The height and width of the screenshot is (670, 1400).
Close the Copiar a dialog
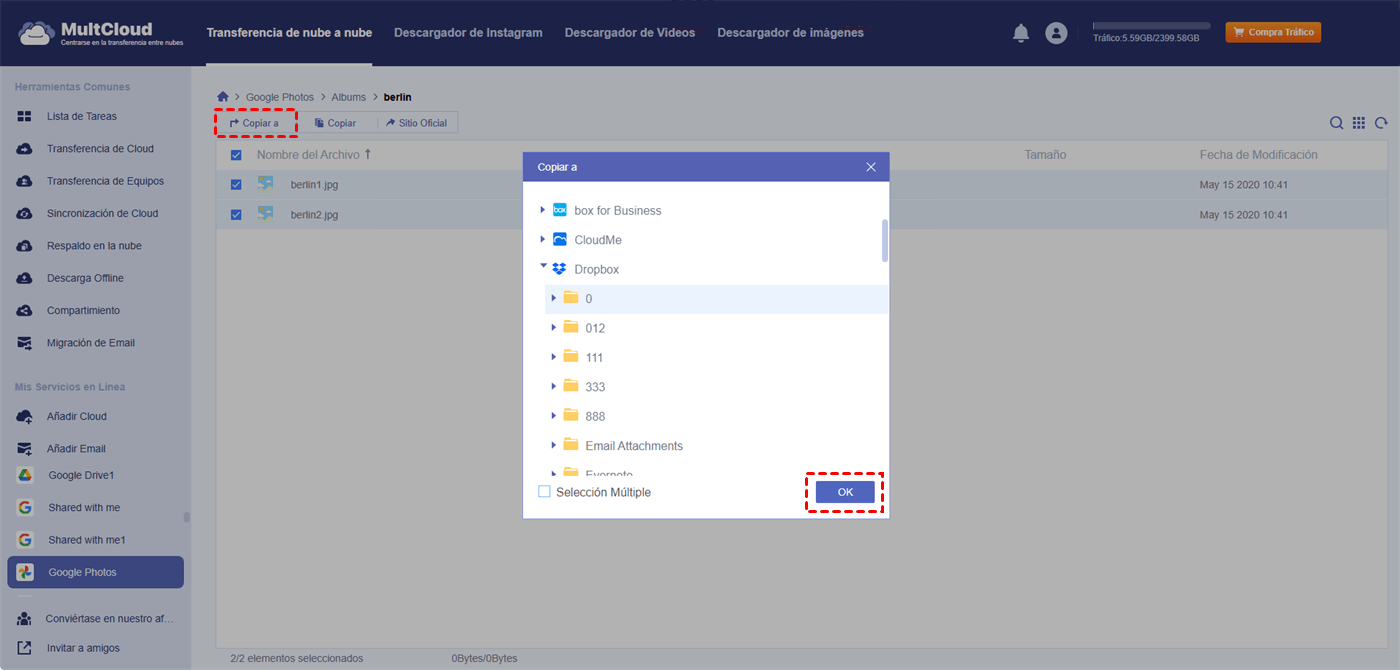click(x=871, y=167)
